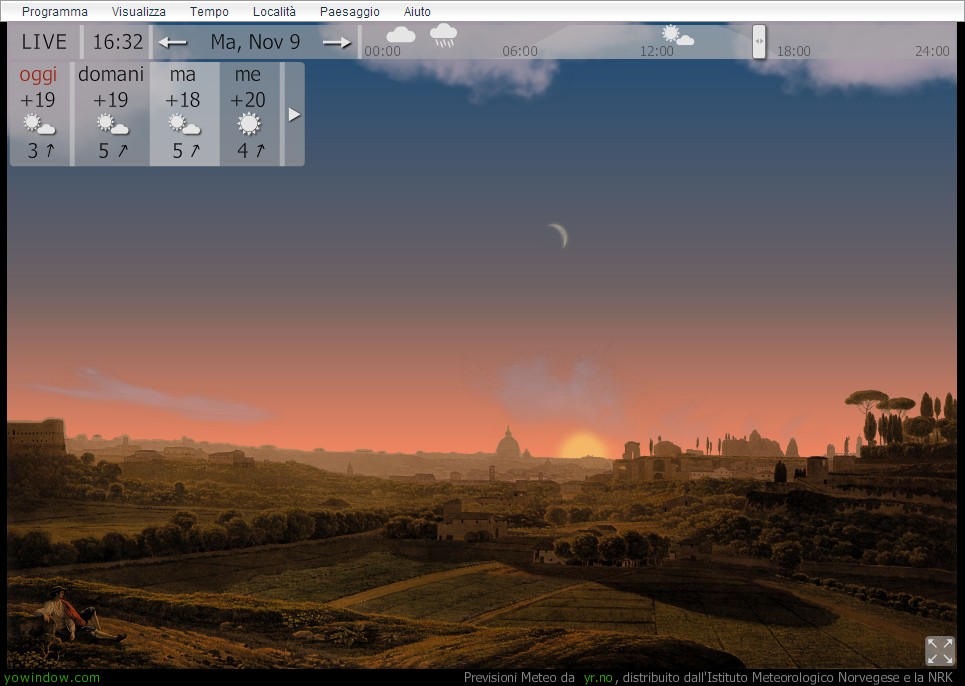Click the +19 temperature under oggi
Screen dimensions: 965x686
[38, 100]
